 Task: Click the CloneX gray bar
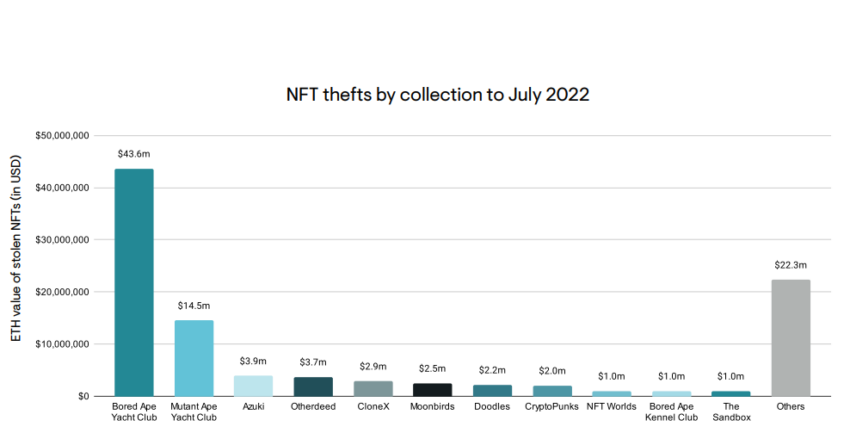point(373,389)
